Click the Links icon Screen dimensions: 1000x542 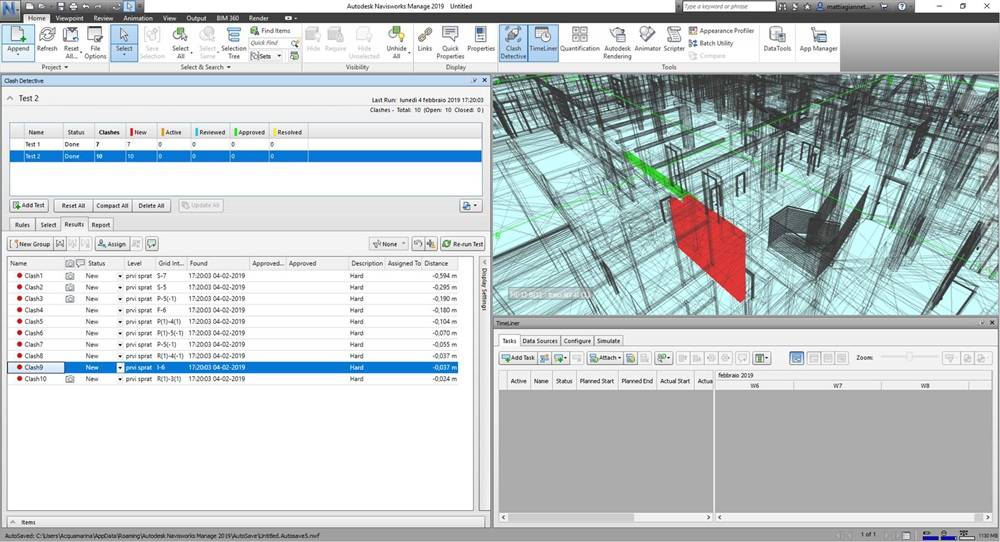[425, 40]
